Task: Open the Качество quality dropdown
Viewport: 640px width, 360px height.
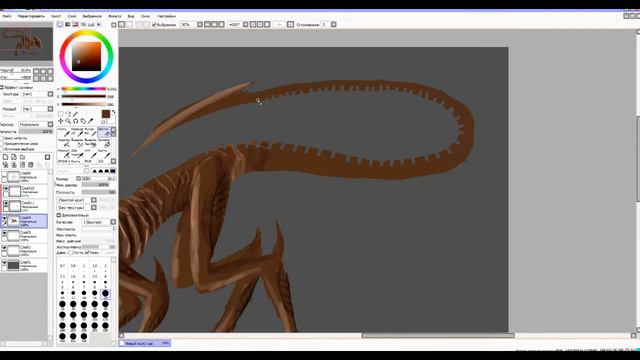Action: 99,222
